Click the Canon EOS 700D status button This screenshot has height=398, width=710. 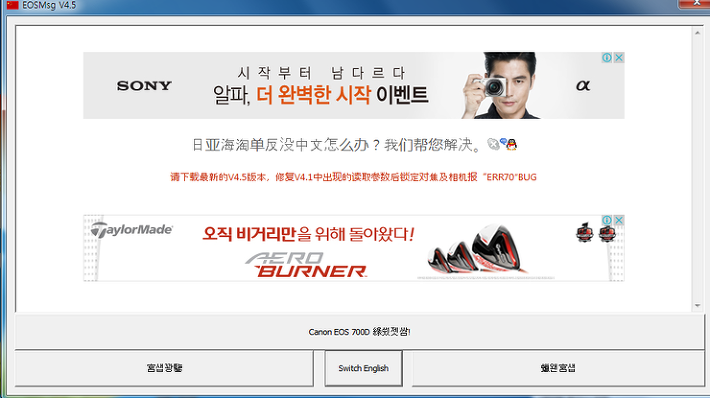point(359,332)
